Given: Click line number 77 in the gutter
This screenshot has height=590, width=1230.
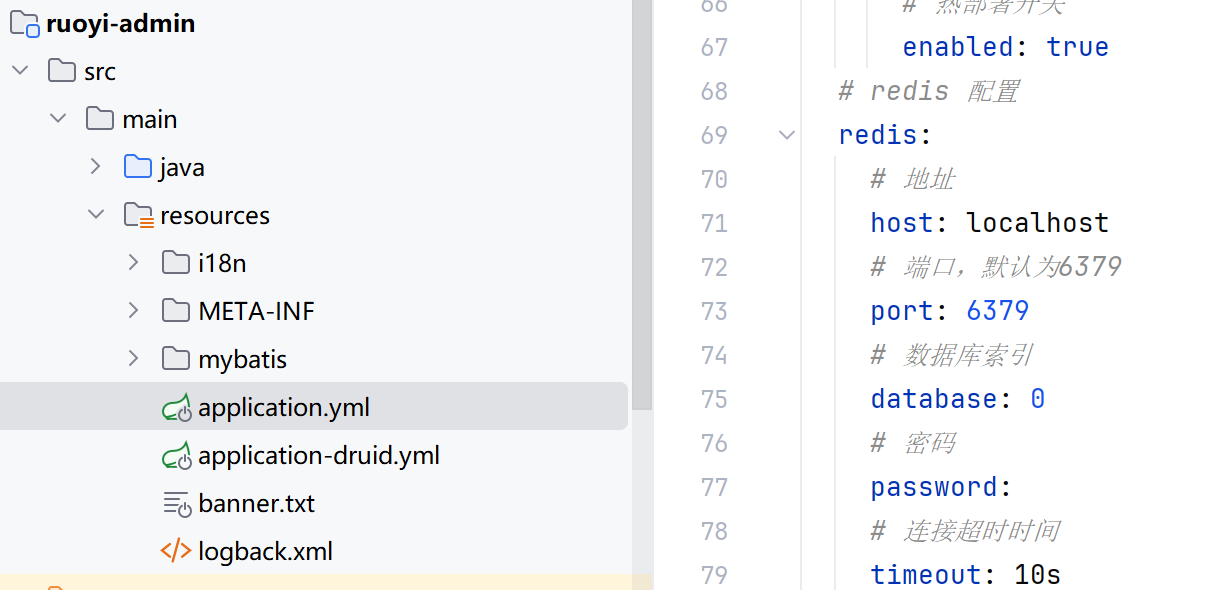Looking at the screenshot, I should 714,487.
